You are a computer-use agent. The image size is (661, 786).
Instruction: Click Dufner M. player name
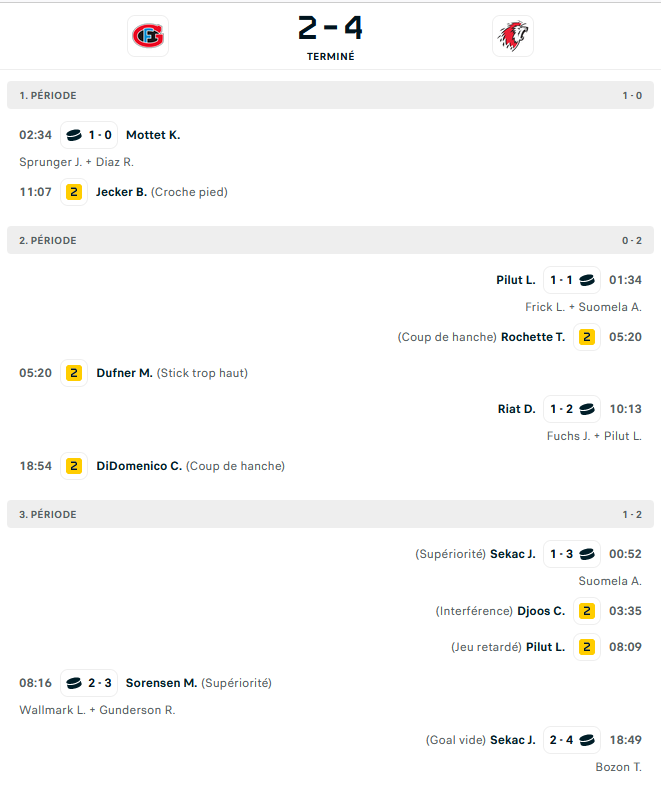(x=124, y=373)
